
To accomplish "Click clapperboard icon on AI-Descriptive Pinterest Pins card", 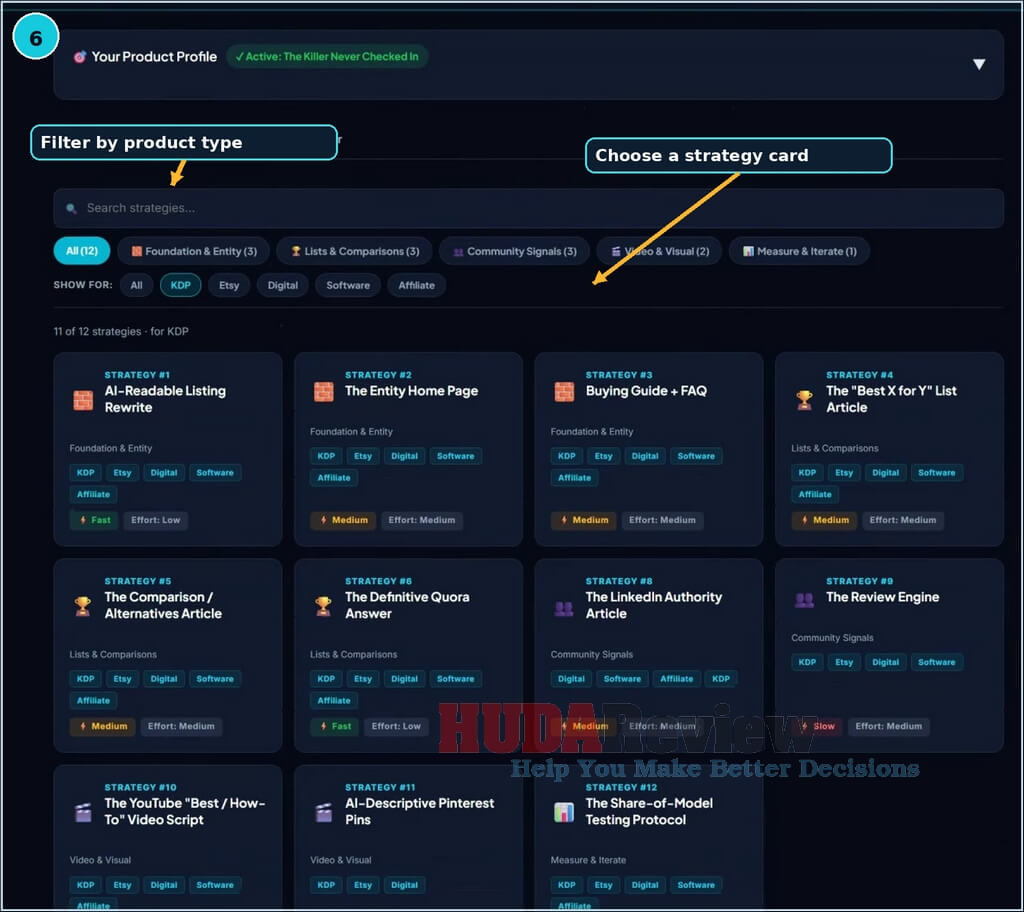I will [323, 812].
